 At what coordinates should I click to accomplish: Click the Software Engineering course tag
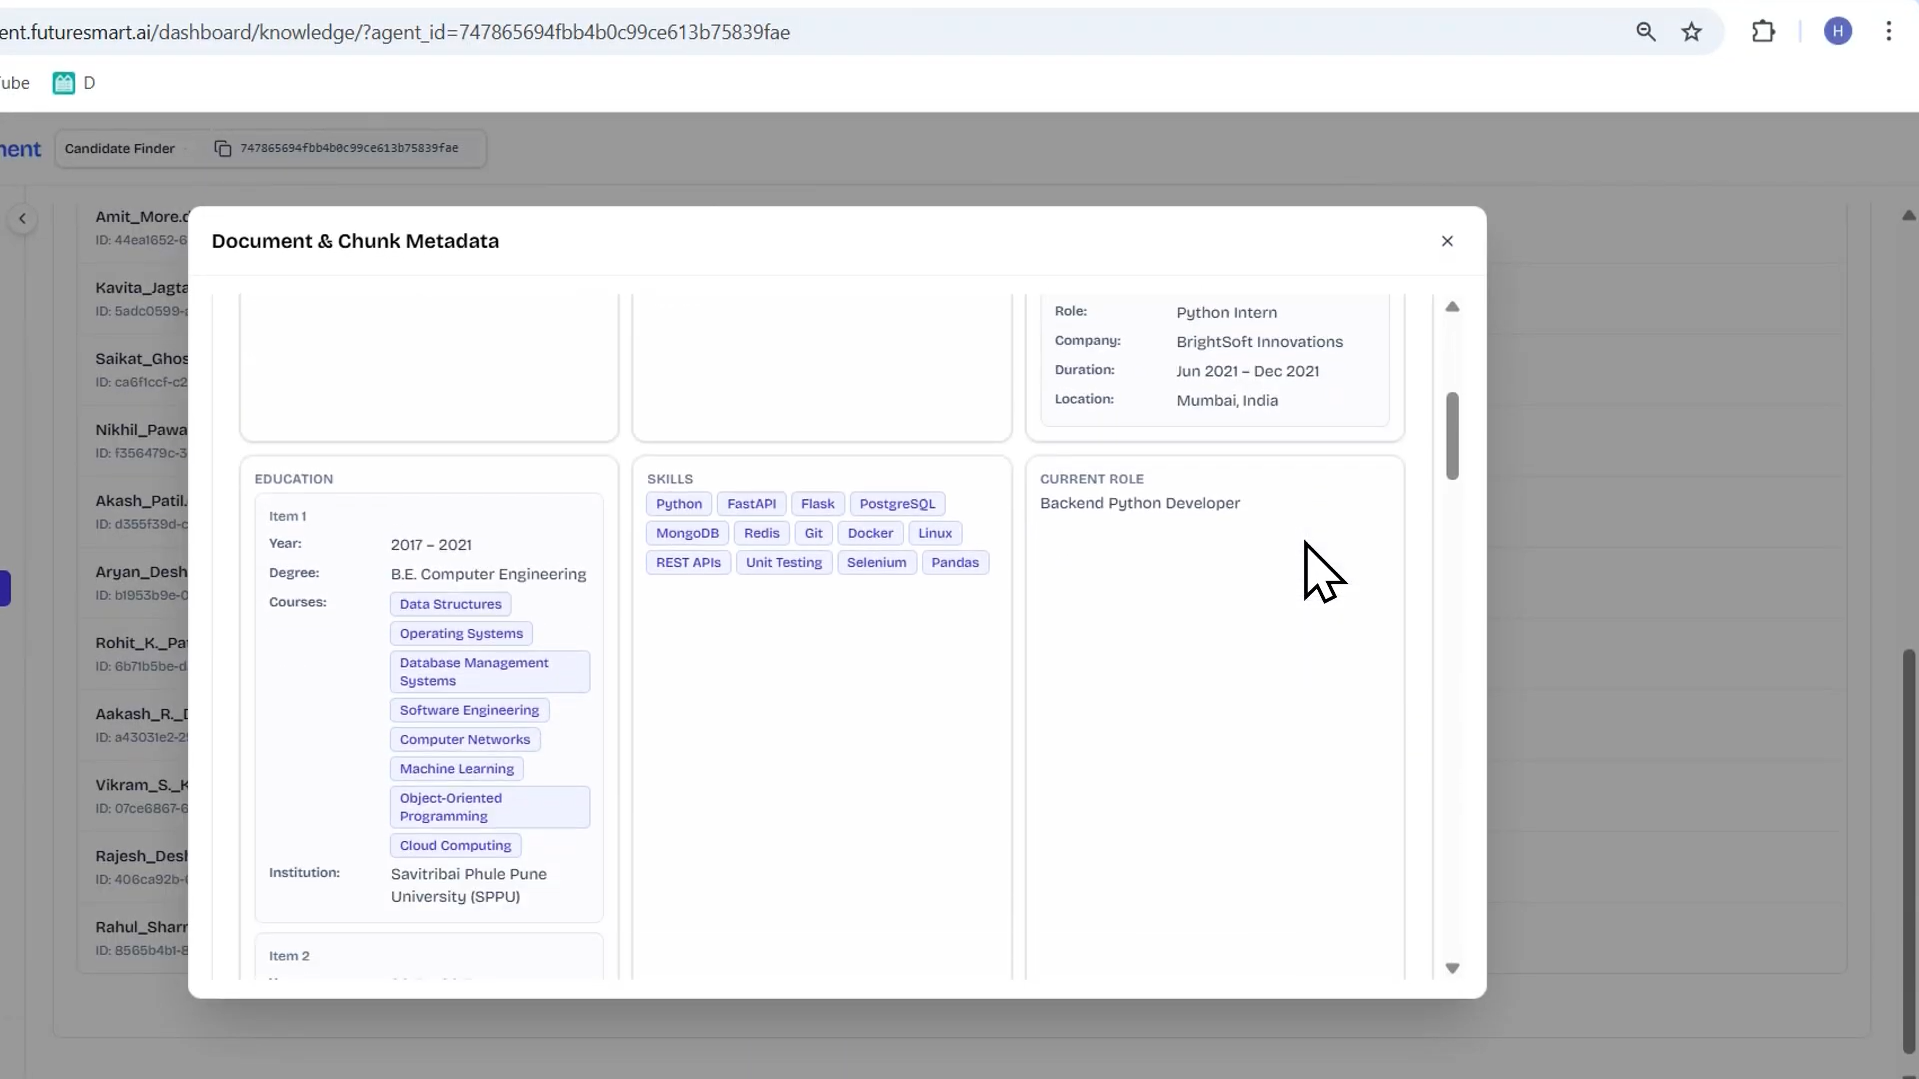[469, 710]
